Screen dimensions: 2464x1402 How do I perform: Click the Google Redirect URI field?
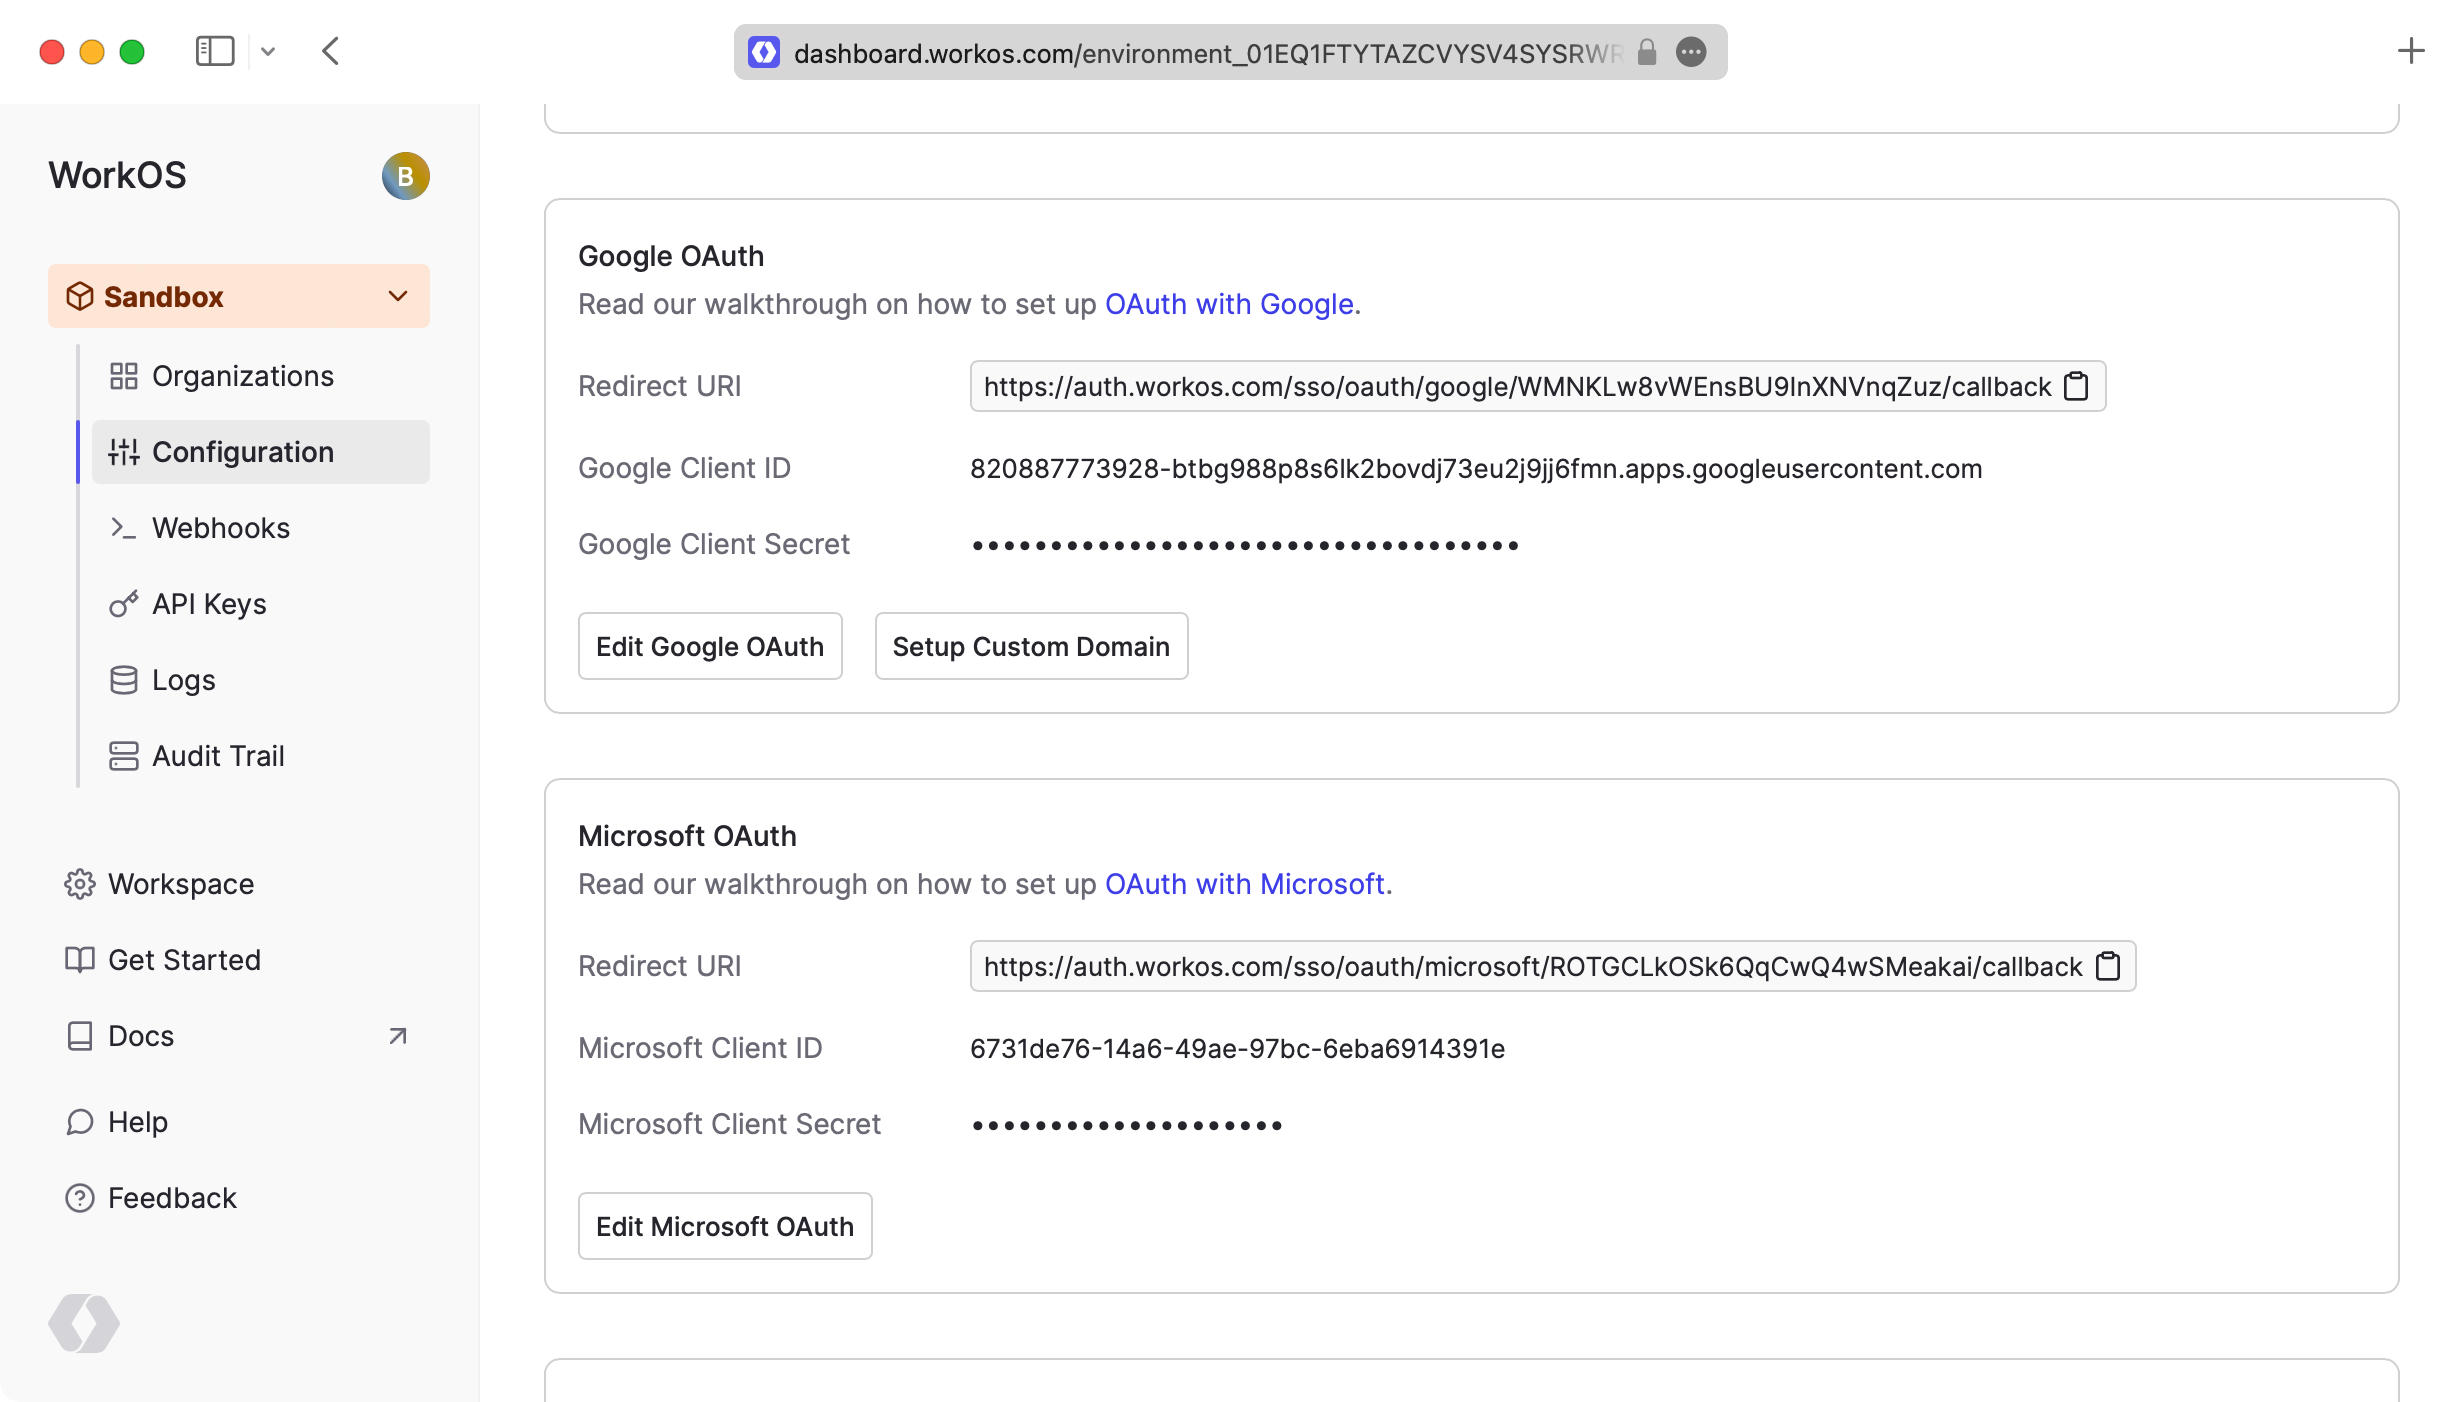1515,386
